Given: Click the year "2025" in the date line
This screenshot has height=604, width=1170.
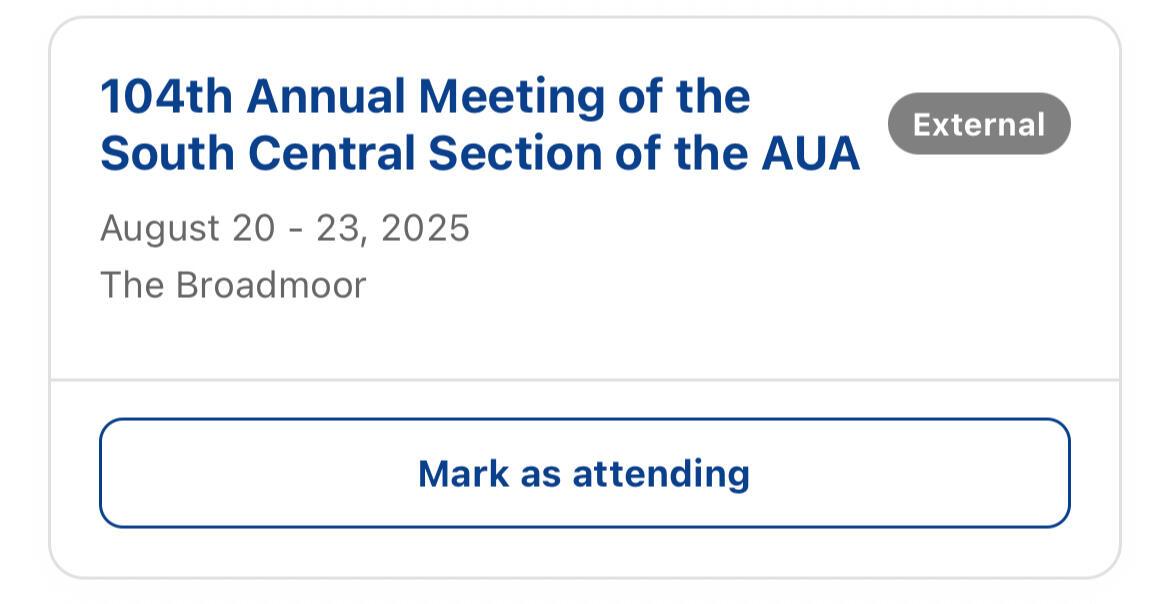Looking at the screenshot, I should pyautogui.click(x=425, y=229).
